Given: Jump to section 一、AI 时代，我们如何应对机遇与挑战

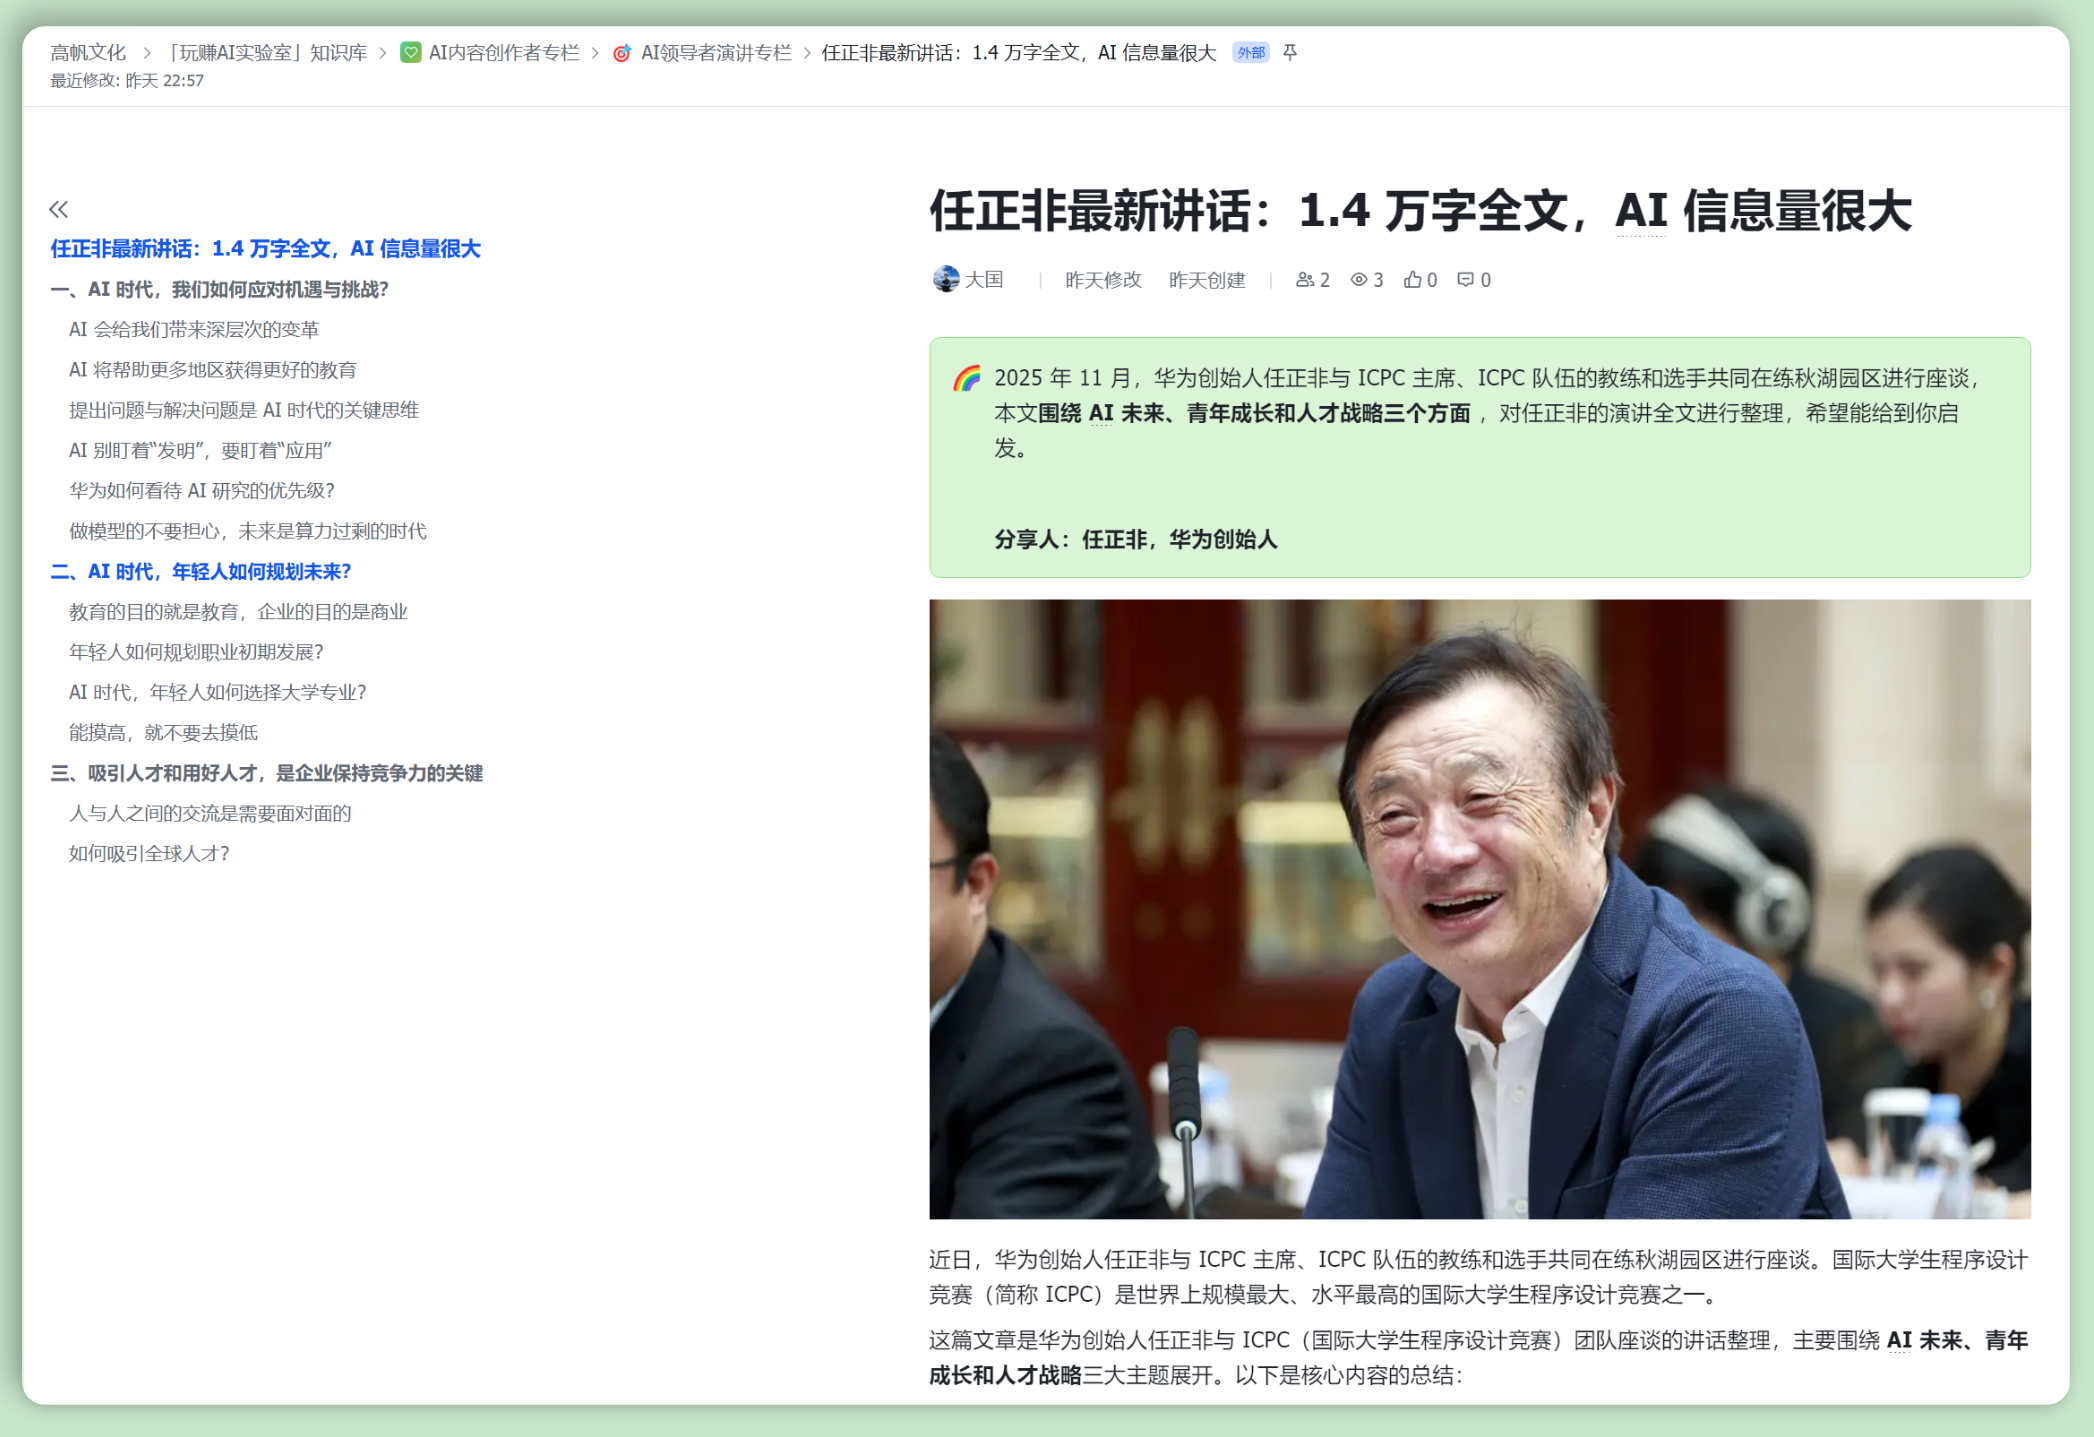Looking at the screenshot, I should 220,290.
